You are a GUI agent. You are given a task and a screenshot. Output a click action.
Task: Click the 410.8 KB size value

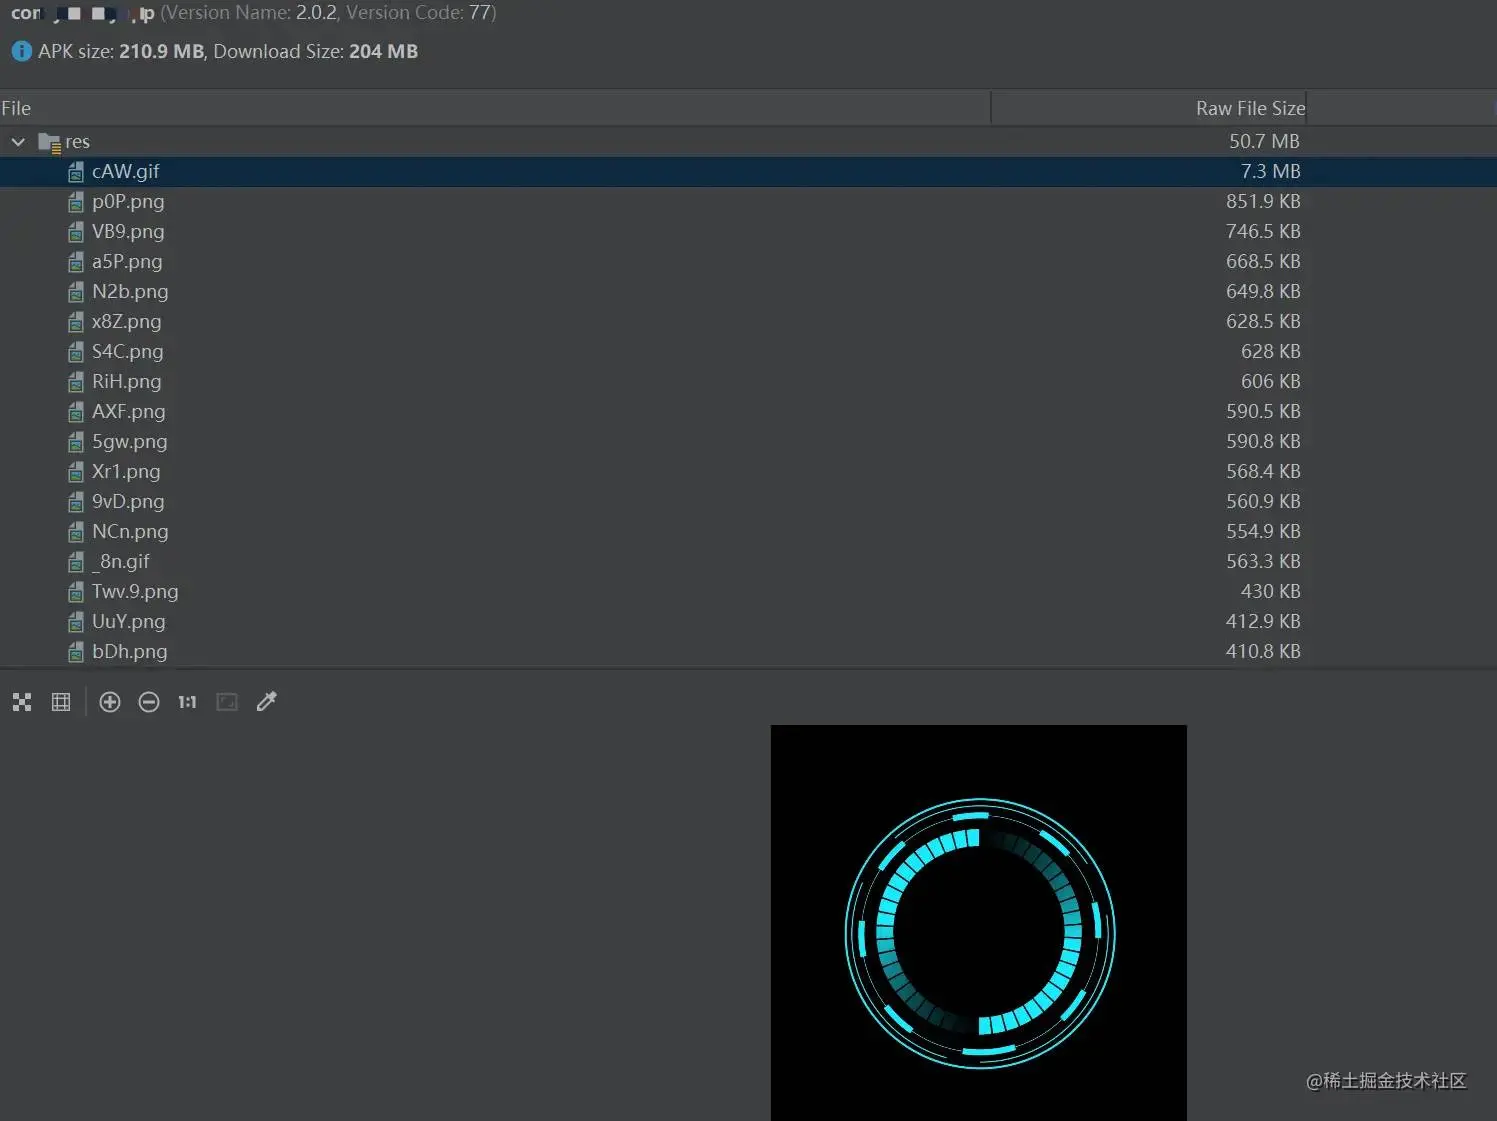[x=1263, y=651]
